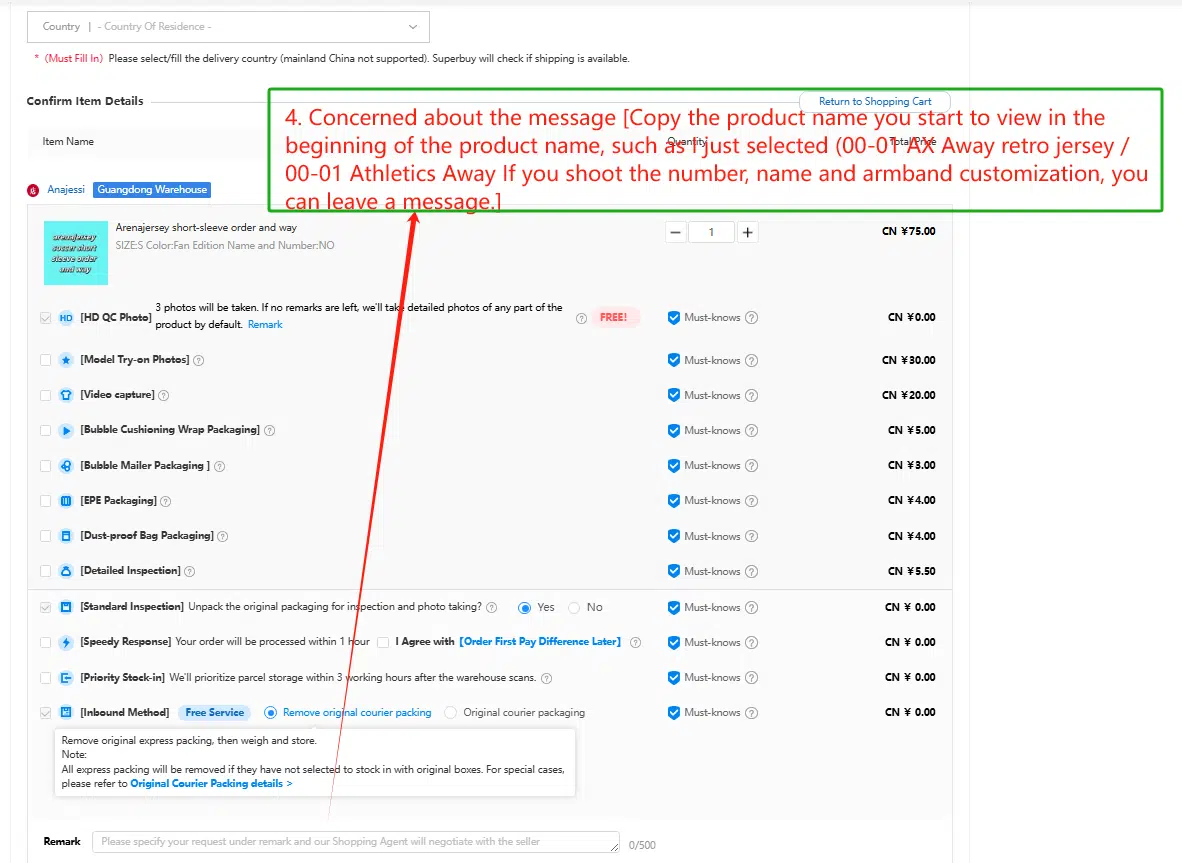Enable Bubble Cushioning Wrap Packaging checkbox
This screenshot has width=1182, height=863.
coord(45,430)
